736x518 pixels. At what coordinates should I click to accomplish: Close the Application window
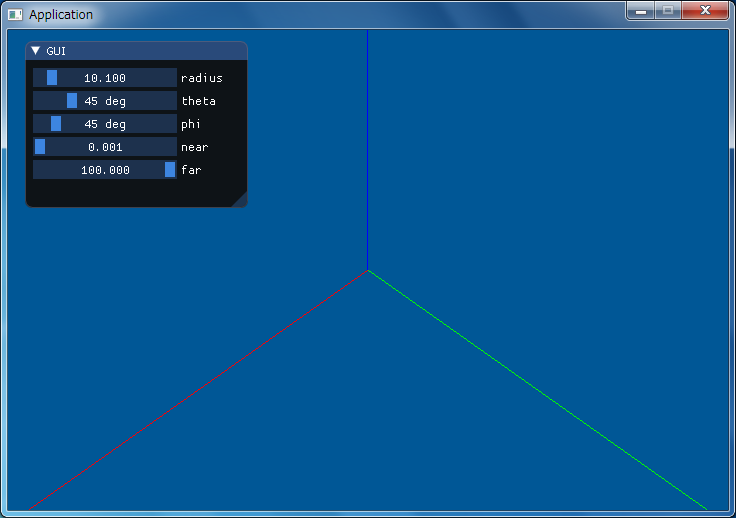tap(705, 10)
